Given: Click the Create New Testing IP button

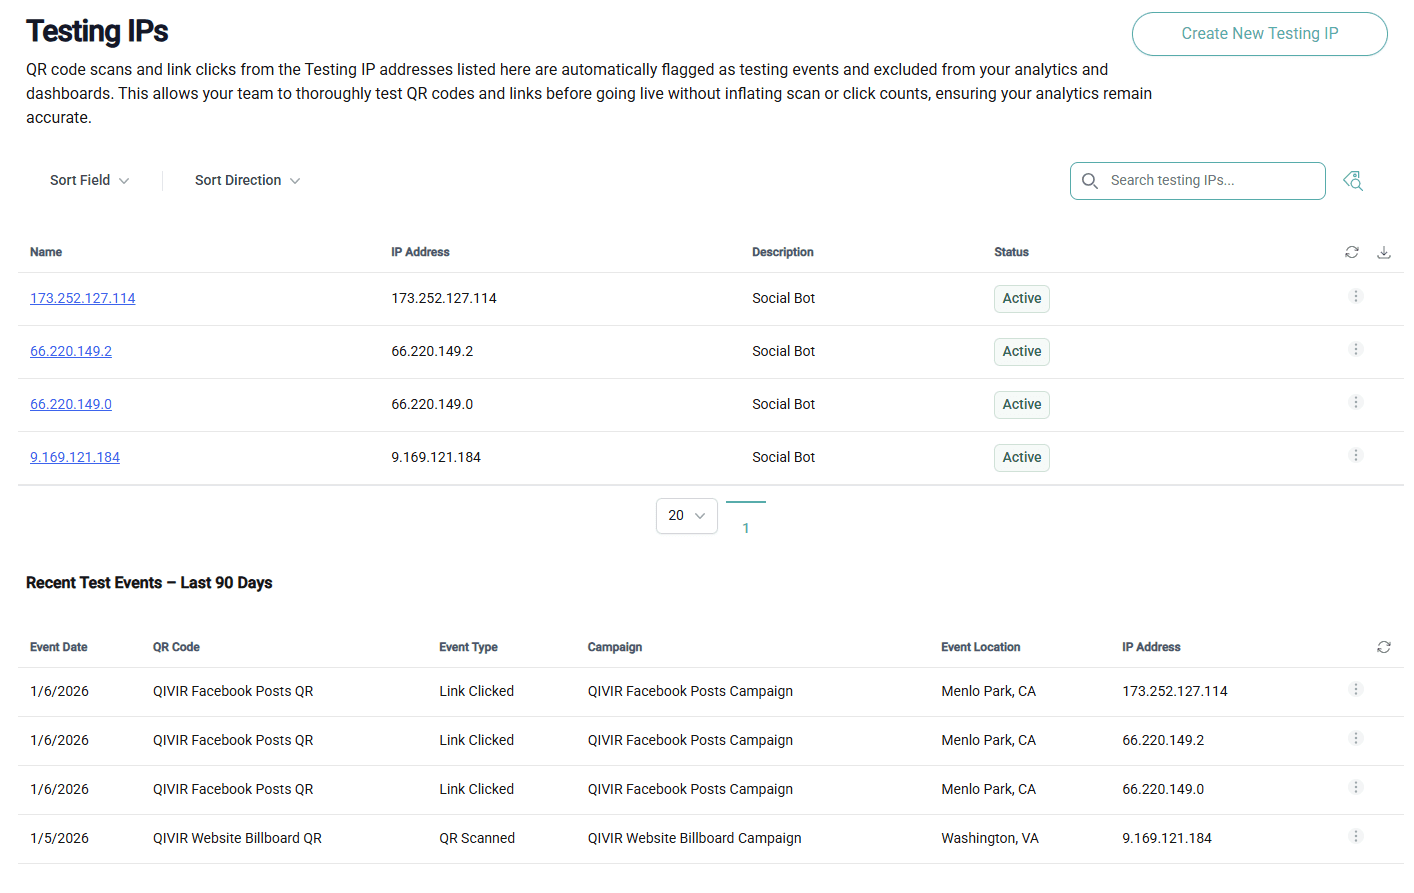Looking at the screenshot, I should (x=1259, y=33).
